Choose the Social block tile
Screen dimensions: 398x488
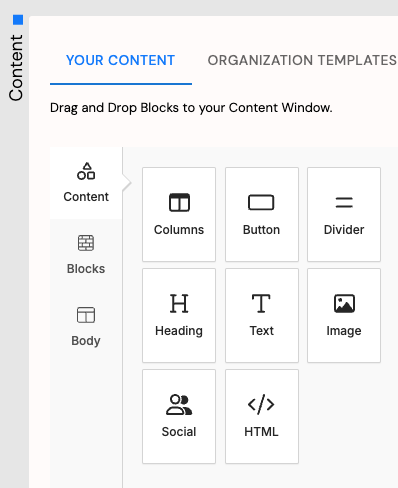[179, 416]
